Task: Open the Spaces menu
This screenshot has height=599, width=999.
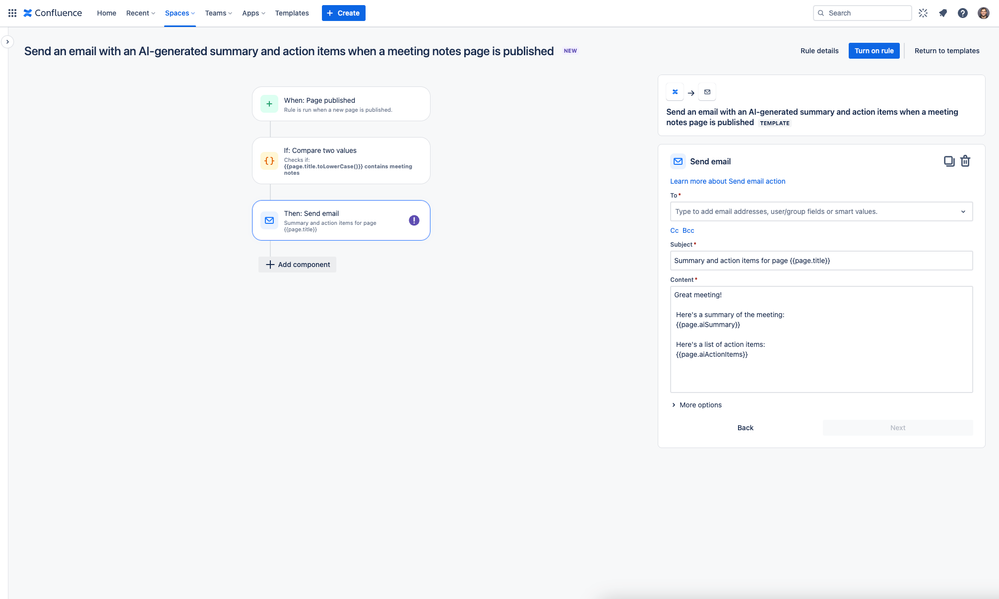Action: (180, 13)
